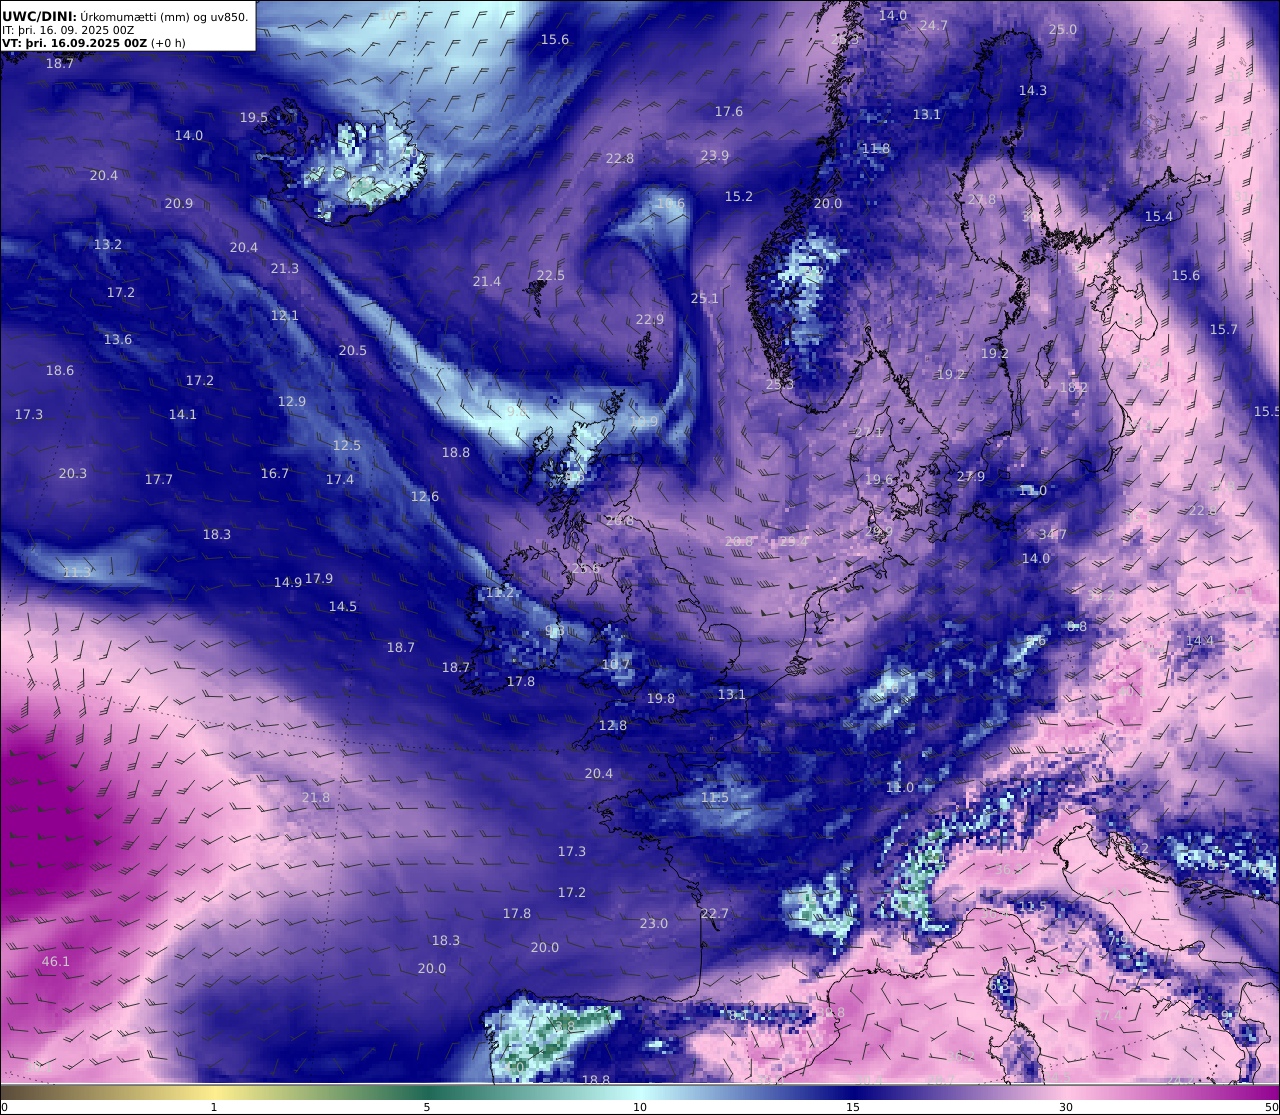1280x1115 pixels.
Task: Click the 10.7 map value
Action: point(617,665)
